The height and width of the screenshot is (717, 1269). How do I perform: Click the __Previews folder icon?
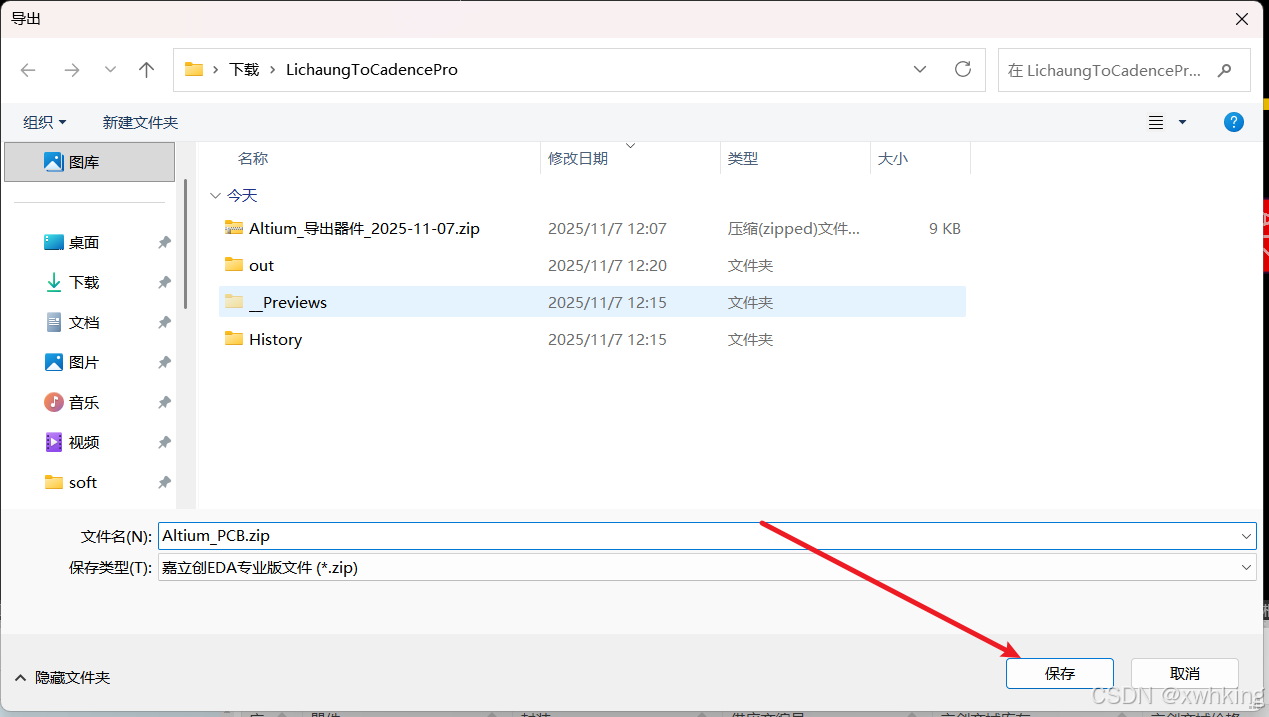click(x=234, y=302)
